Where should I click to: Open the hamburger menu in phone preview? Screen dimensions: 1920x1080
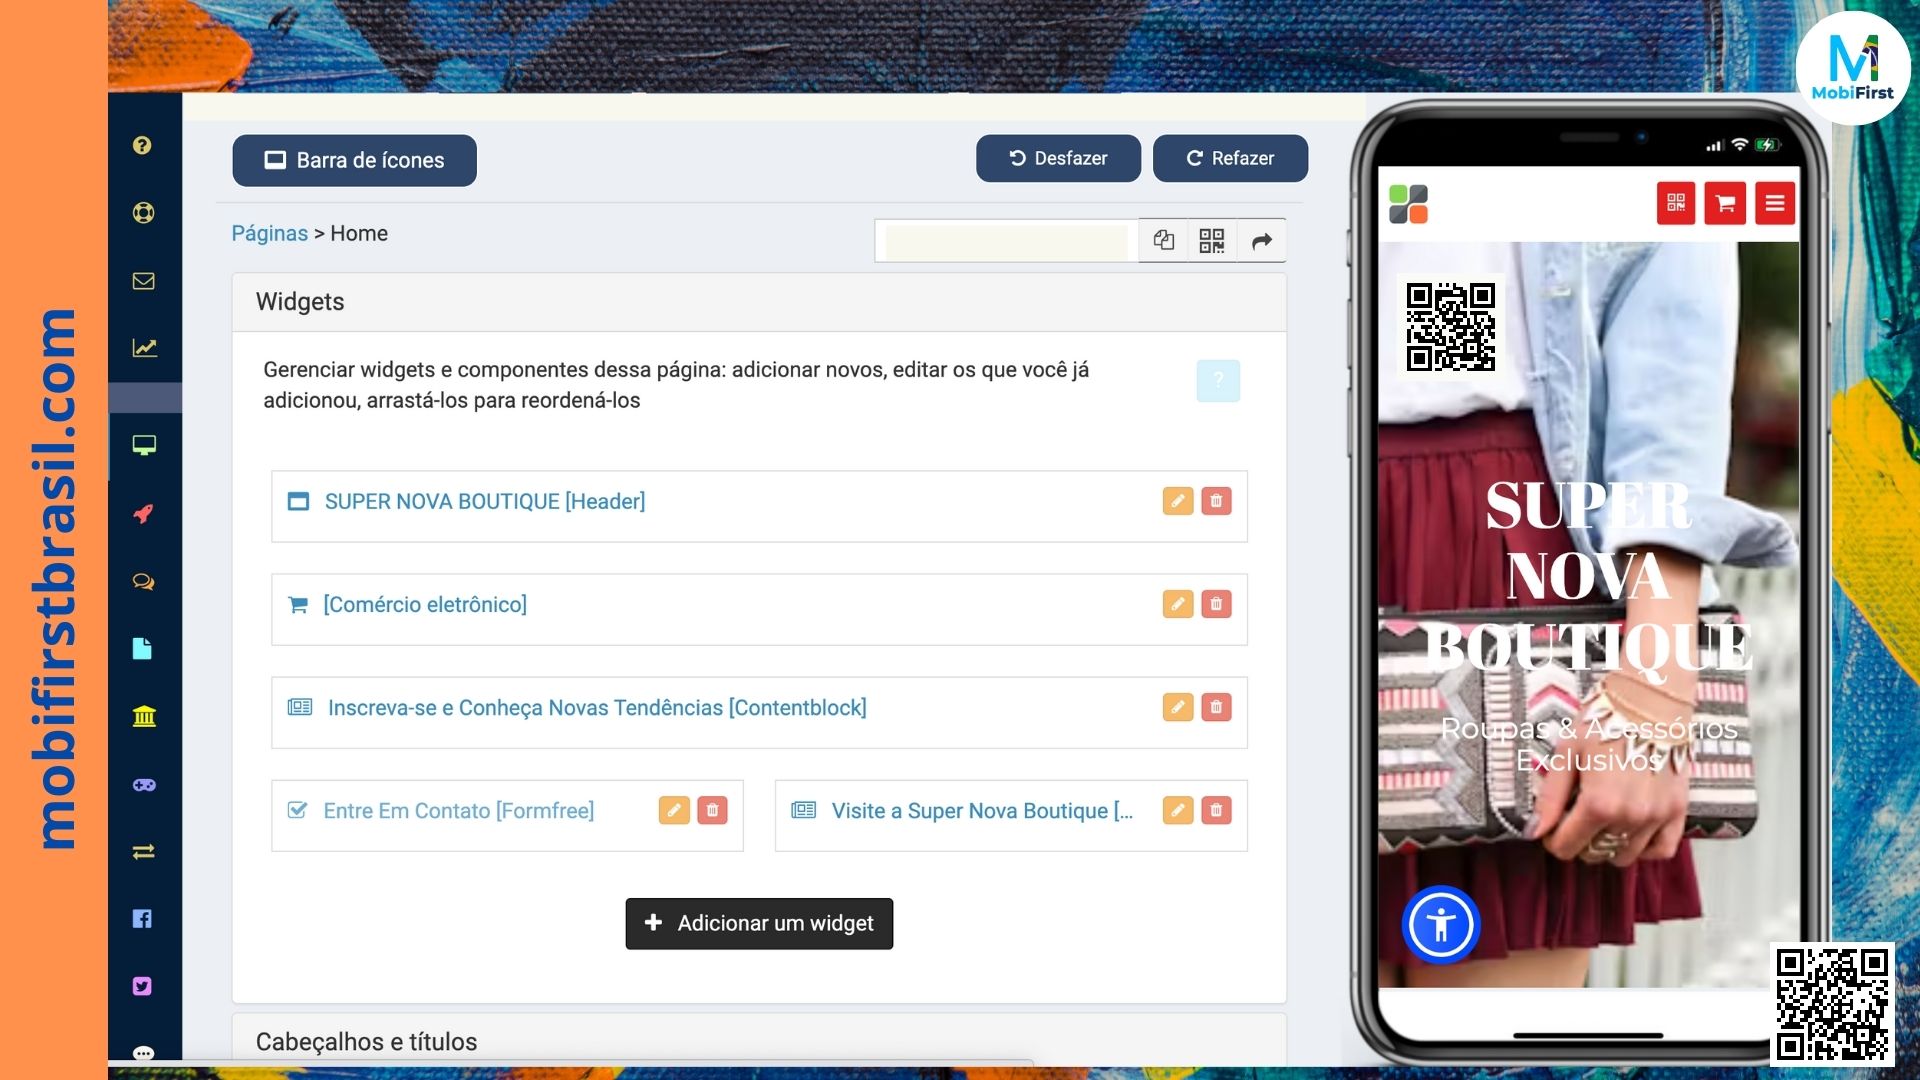coord(1774,204)
